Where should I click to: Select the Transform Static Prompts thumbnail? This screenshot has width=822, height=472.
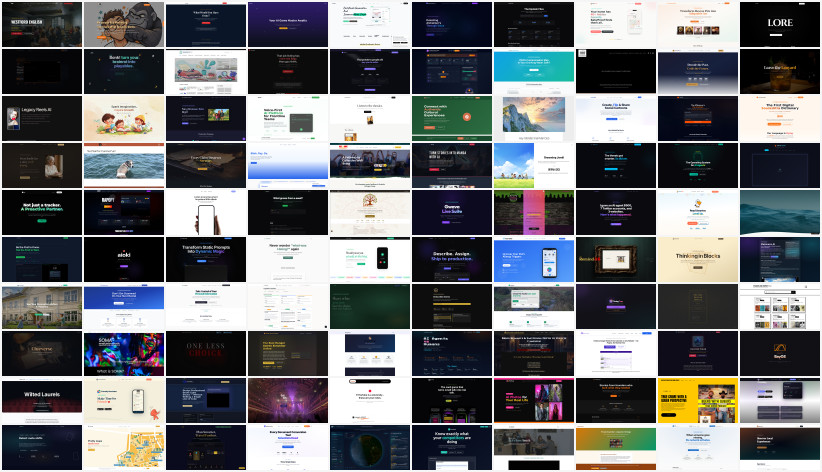[206, 260]
